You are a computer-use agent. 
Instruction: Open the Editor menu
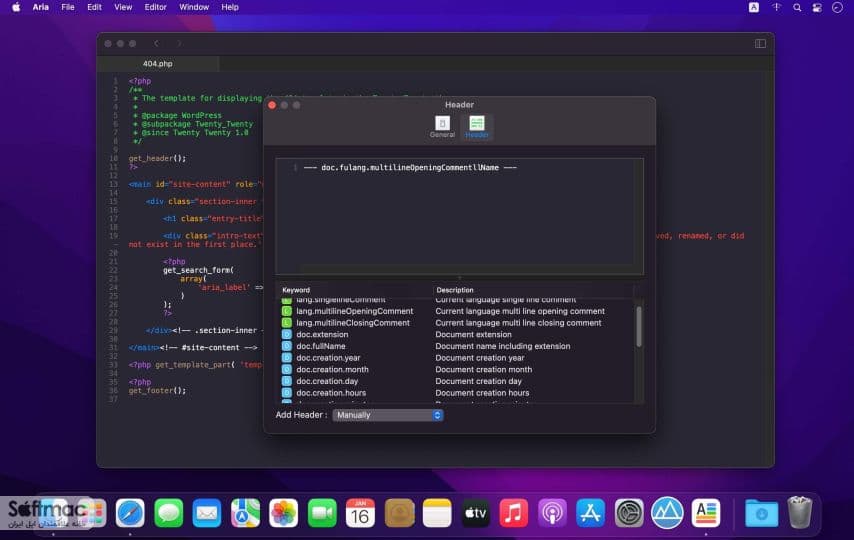155,7
